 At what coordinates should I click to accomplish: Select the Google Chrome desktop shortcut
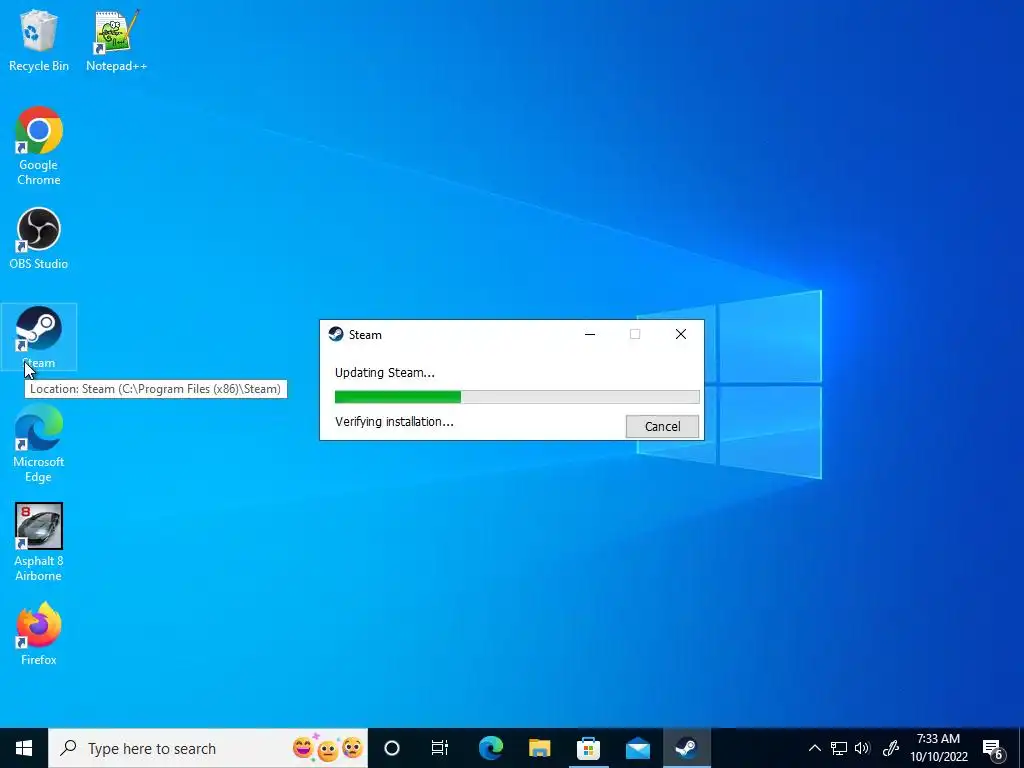pyautogui.click(x=39, y=146)
